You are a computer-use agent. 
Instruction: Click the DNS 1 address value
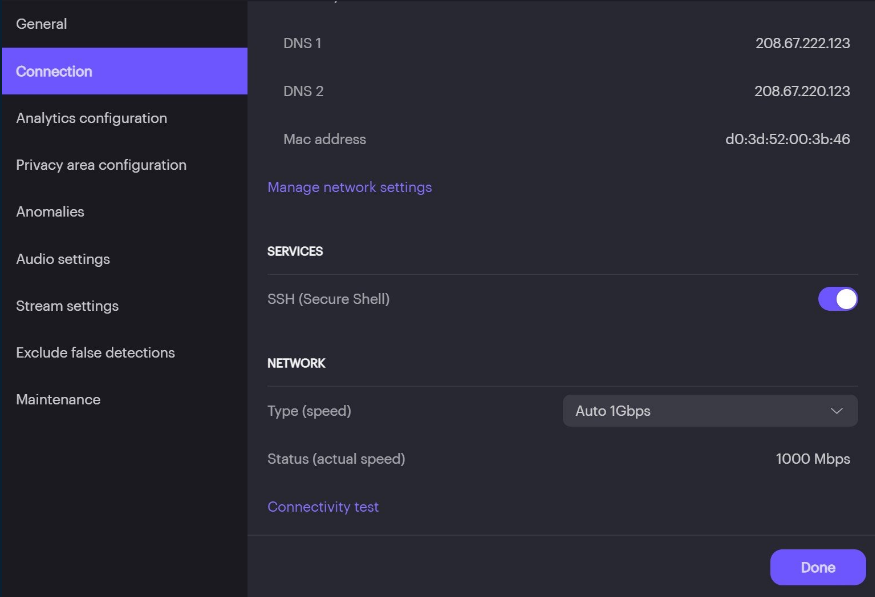click(x=802, y=43)
